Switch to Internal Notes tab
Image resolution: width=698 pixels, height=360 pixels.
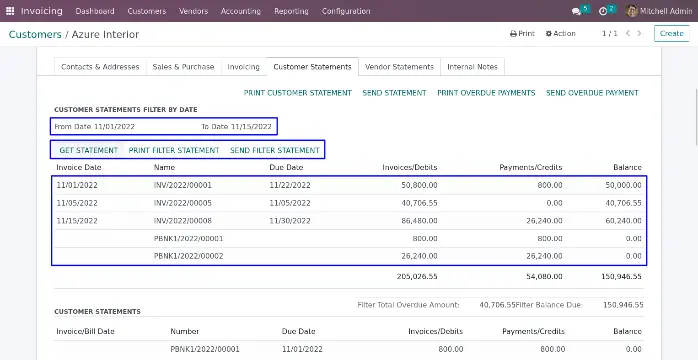pos(472,67)
